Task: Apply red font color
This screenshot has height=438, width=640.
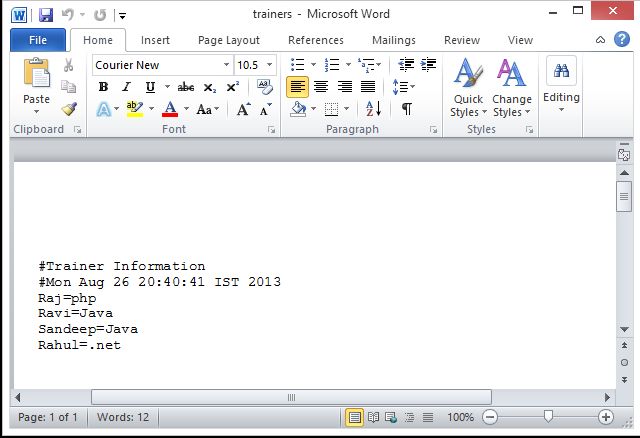Action: click(170, 109)
